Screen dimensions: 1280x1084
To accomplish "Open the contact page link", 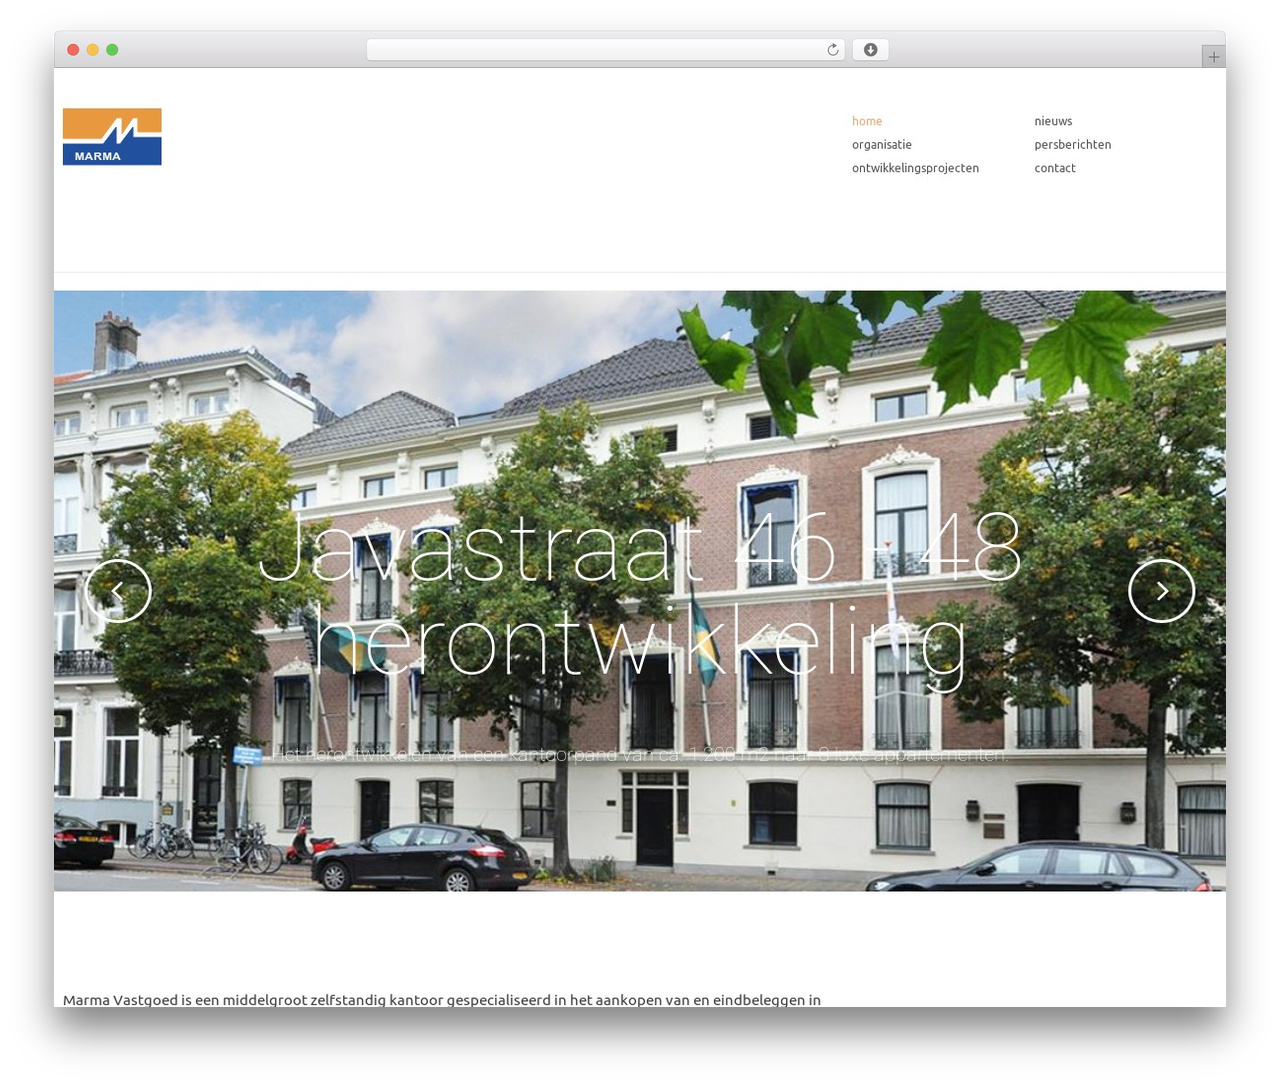I will coord(1055,168).
